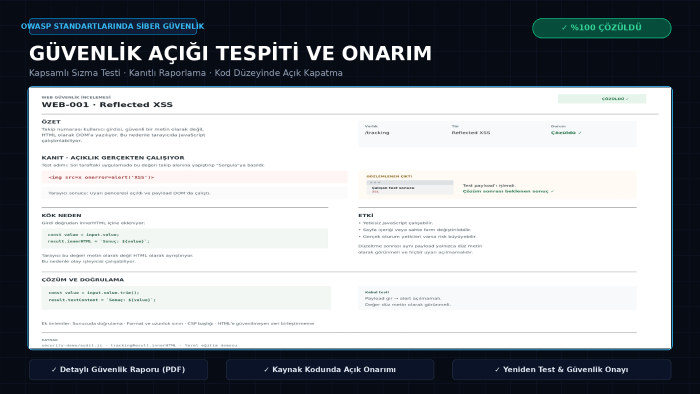The width and height of the screenshot is (700, 394).
Task: Click the 'Ek önlemler' additional measures line
Action: (178, 323)
